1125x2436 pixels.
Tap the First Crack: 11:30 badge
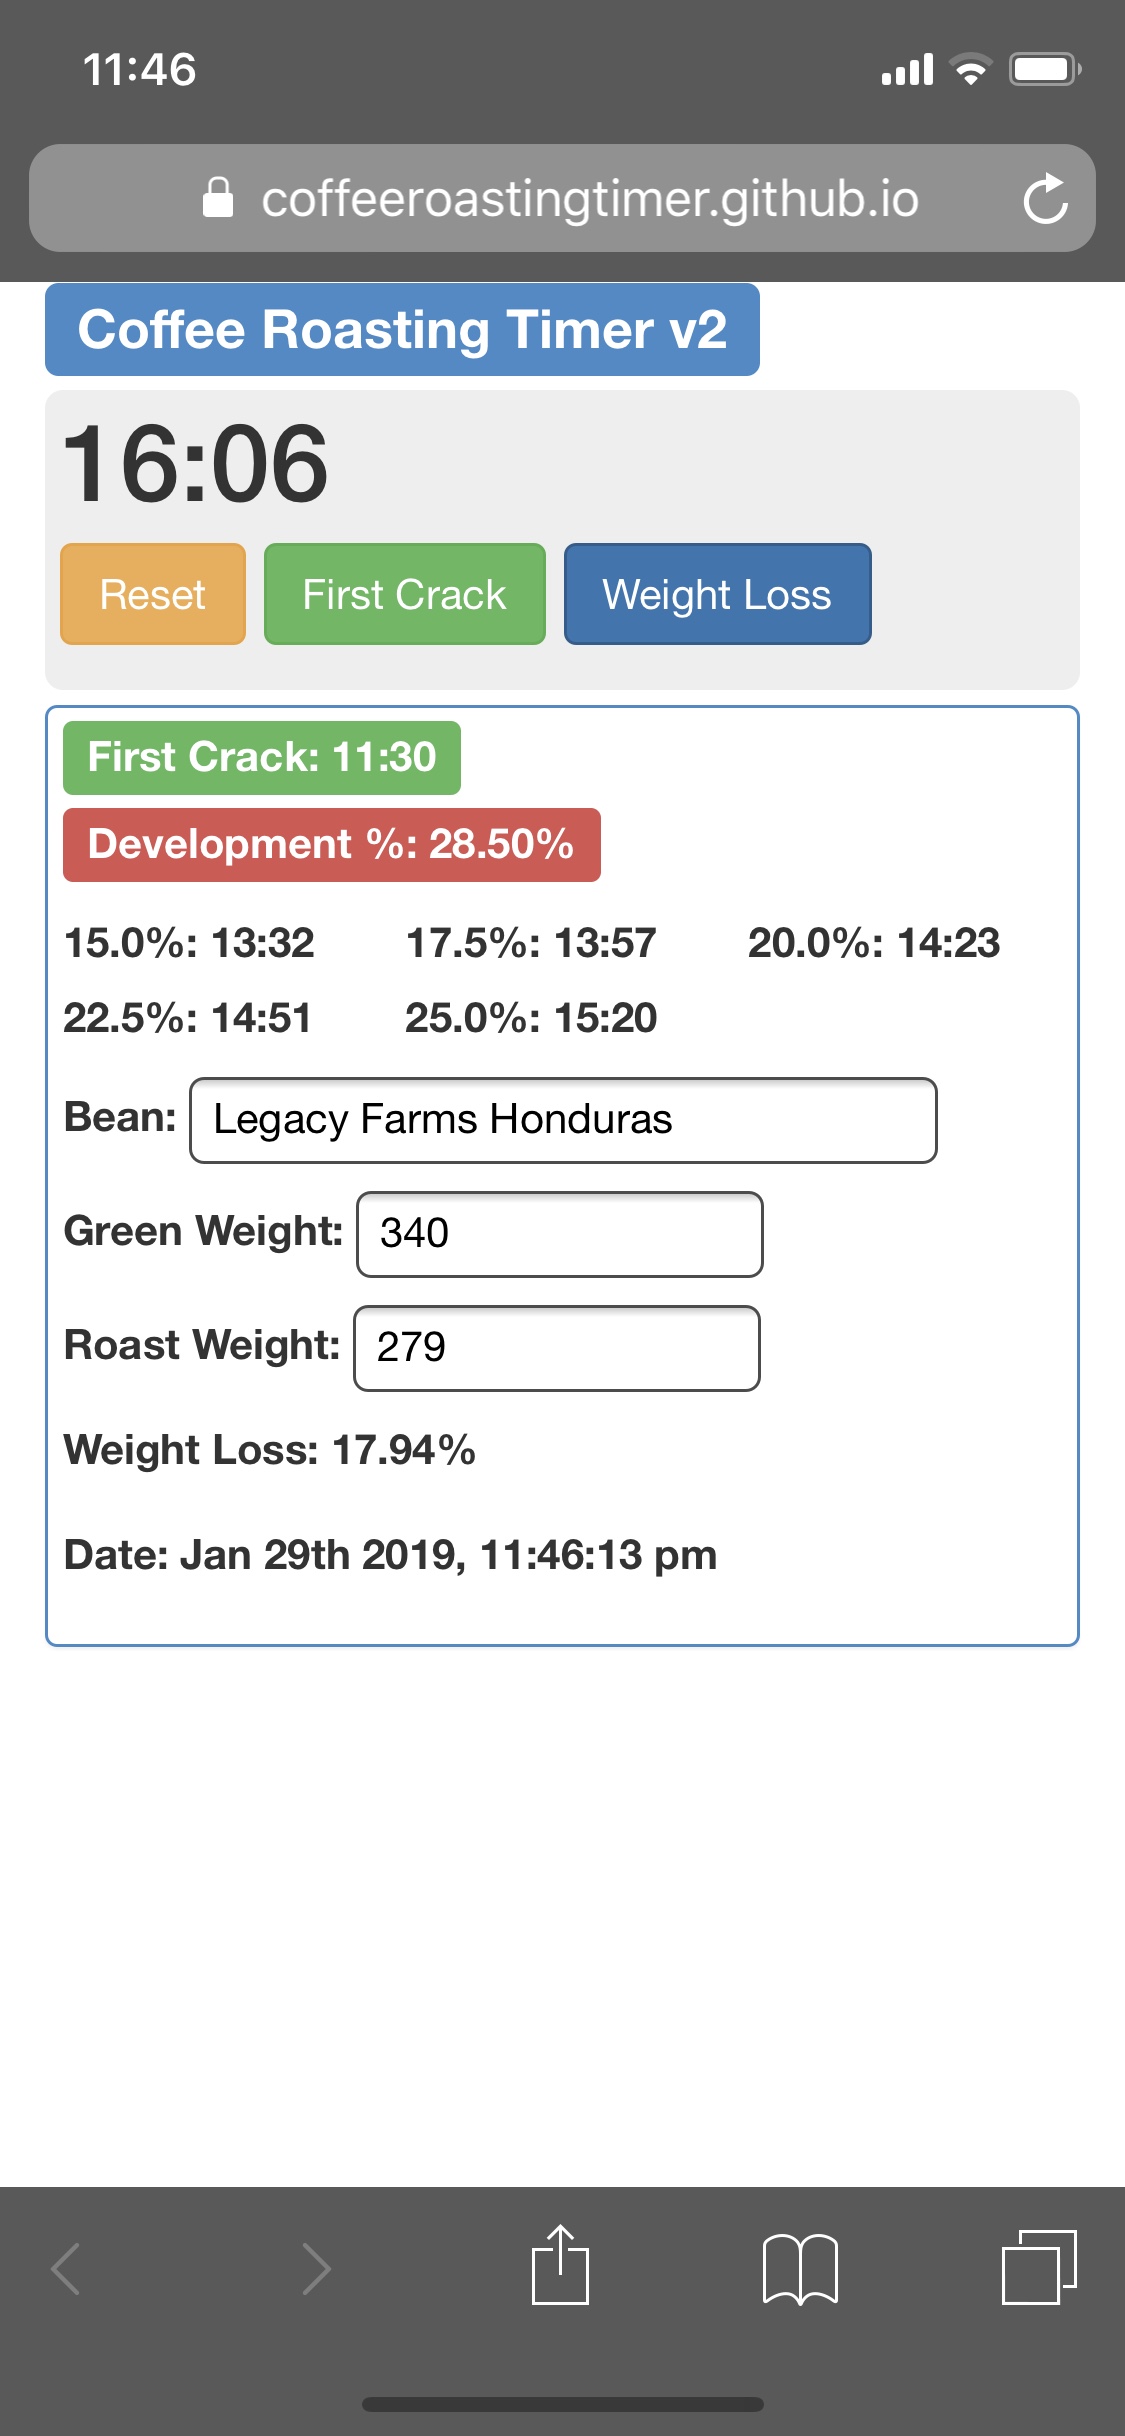click(x=262, y=758)
